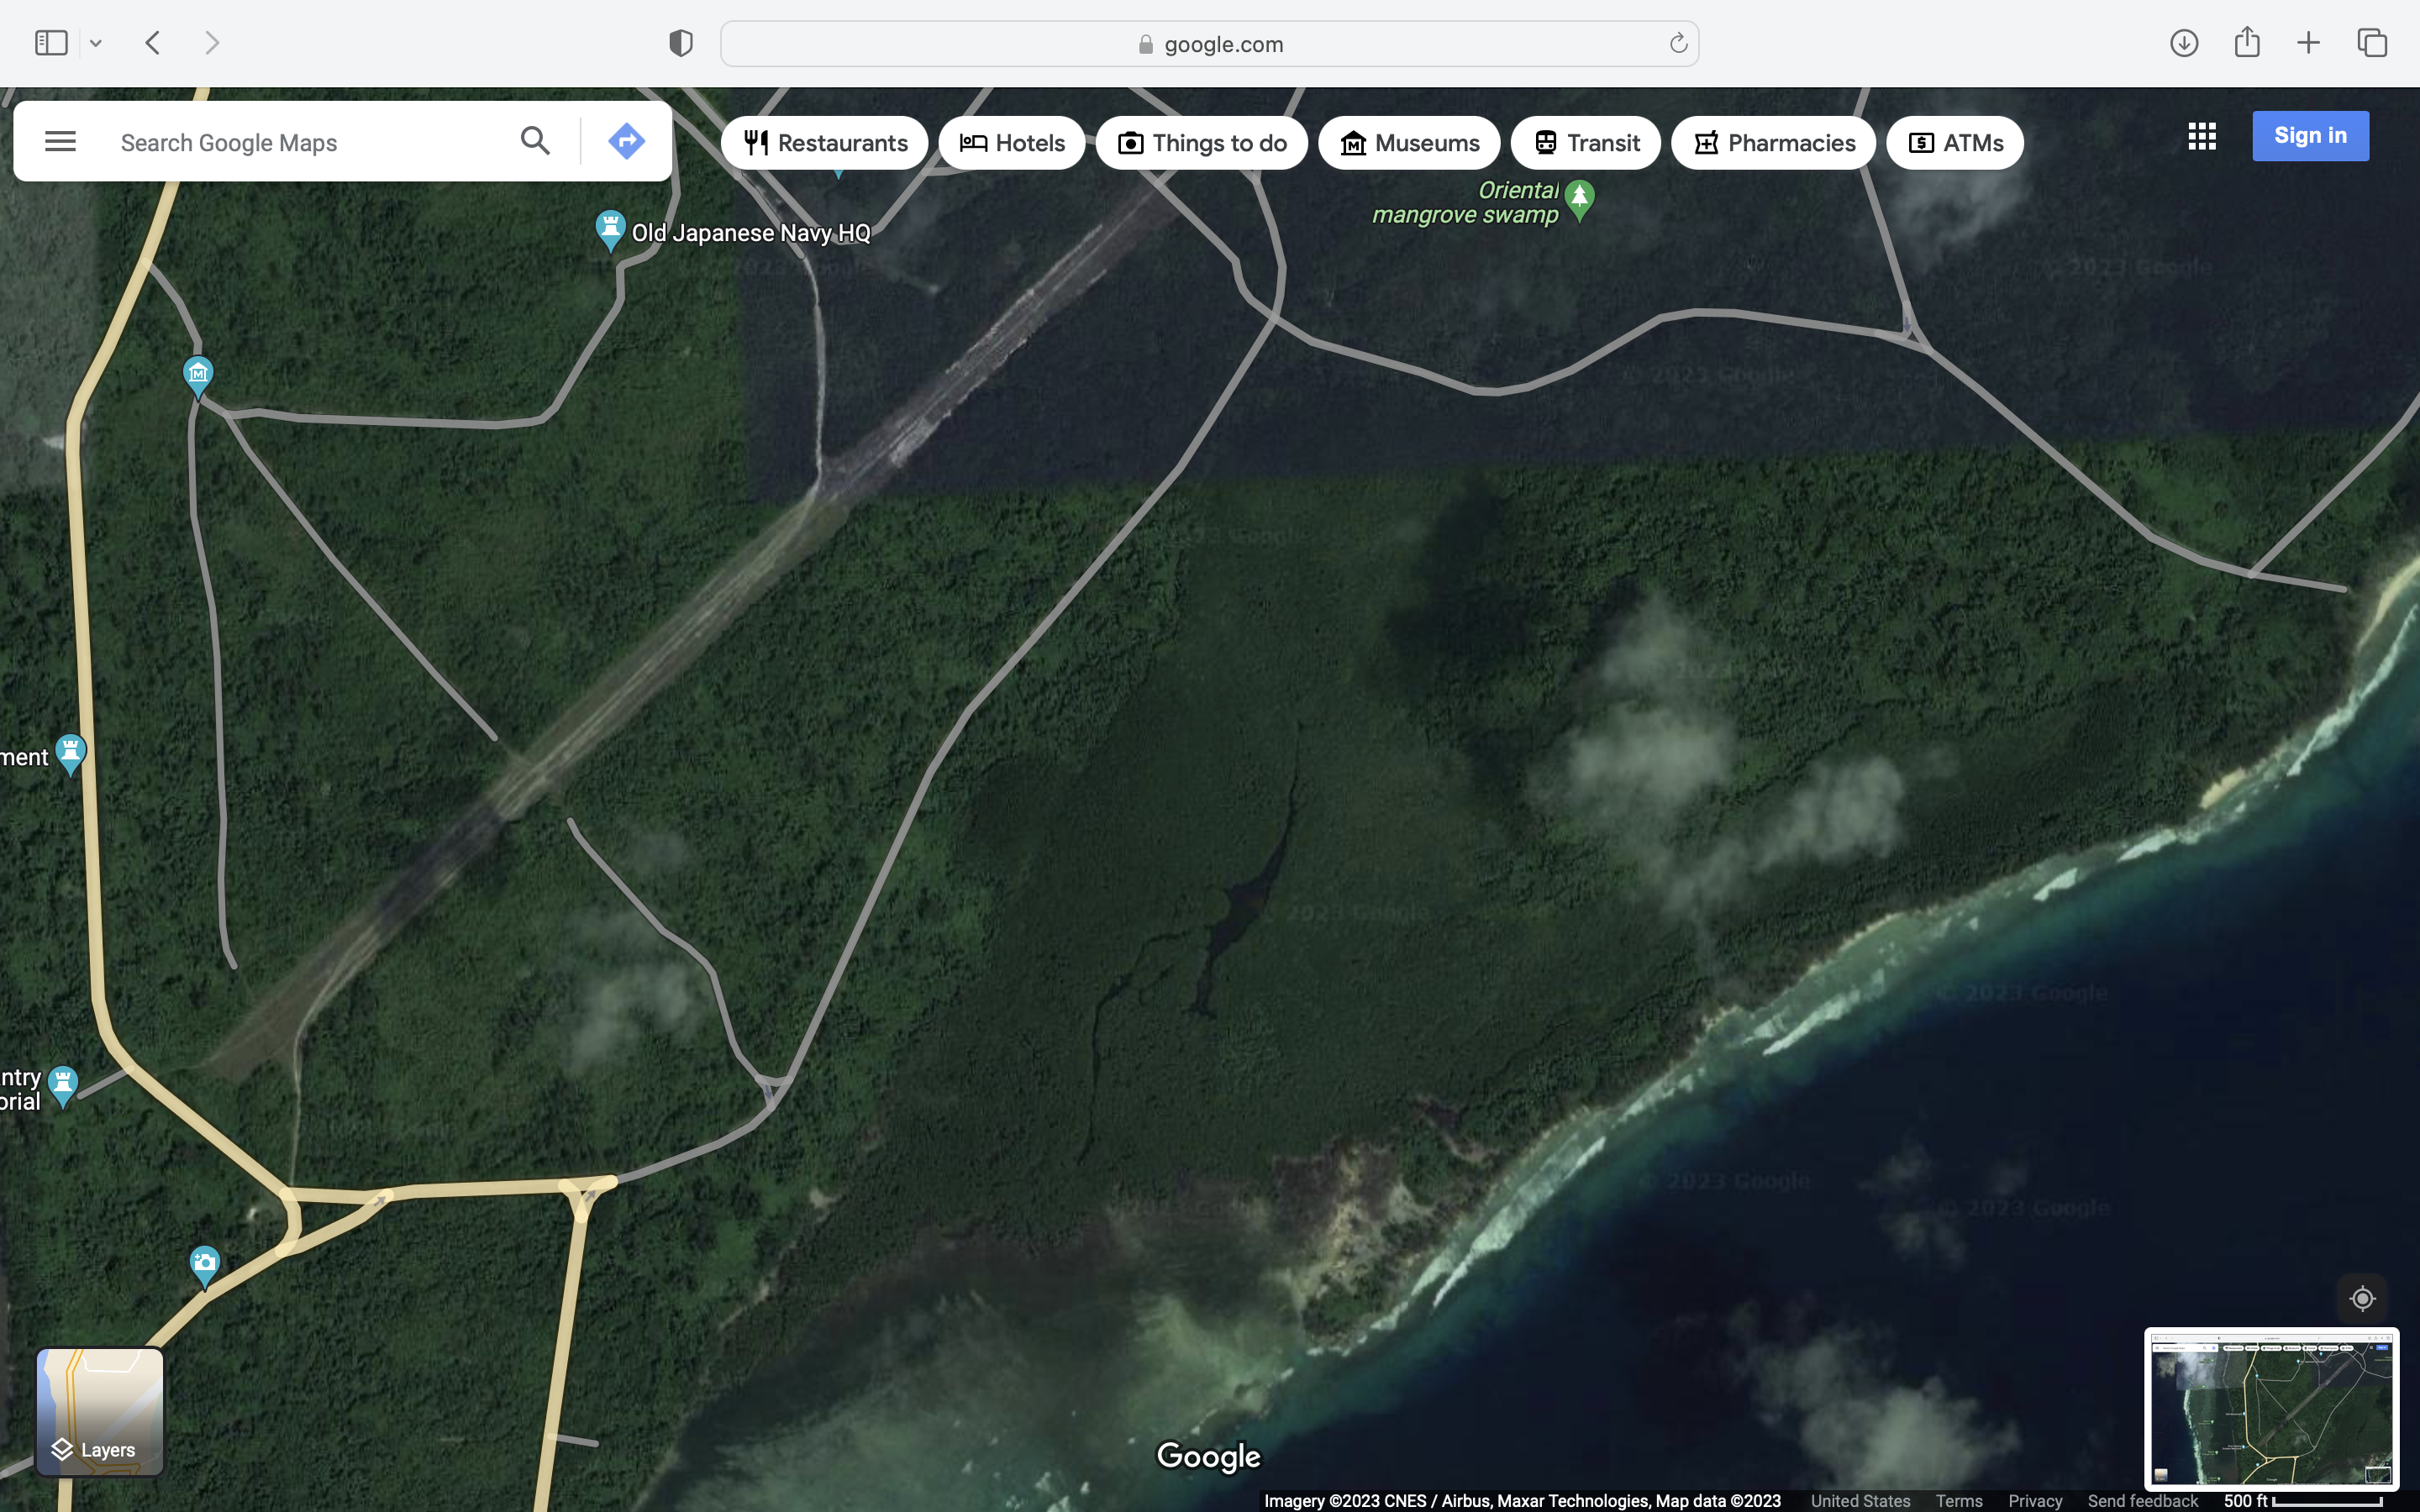This screenshot has height=1512, width=2420.
Task: Click the search magnifier icon
Action: [x=535, y=142]
